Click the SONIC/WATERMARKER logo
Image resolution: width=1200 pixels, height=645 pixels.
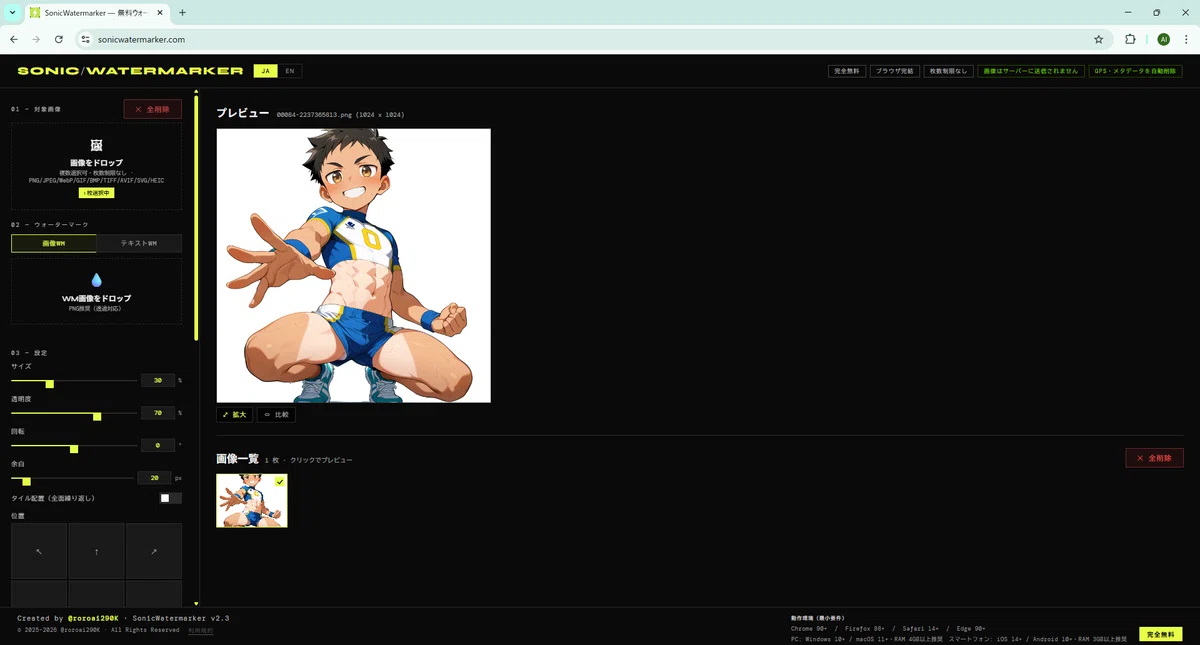click(130, 71)
